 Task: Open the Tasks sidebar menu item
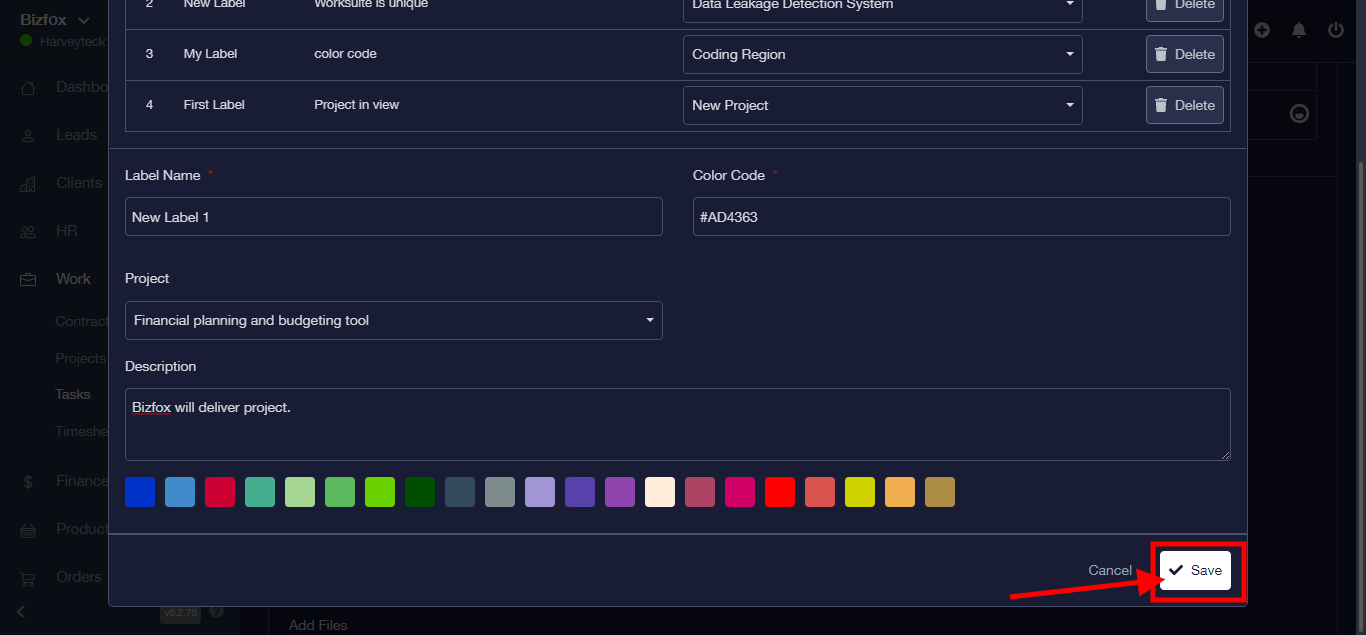[x=73, y=394]
